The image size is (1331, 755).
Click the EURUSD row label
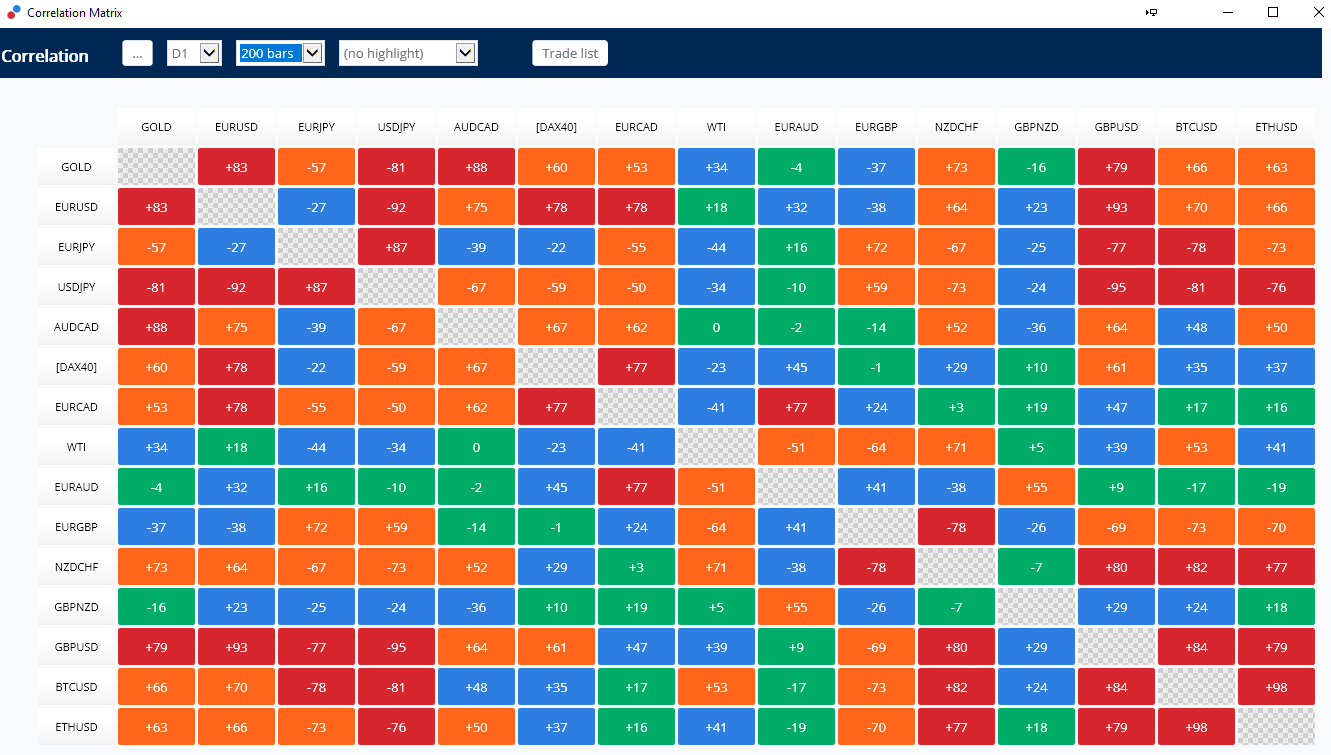77,207
